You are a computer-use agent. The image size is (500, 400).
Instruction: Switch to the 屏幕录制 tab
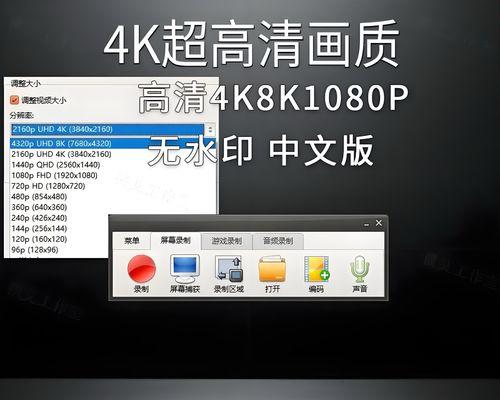tap(176, 241)
